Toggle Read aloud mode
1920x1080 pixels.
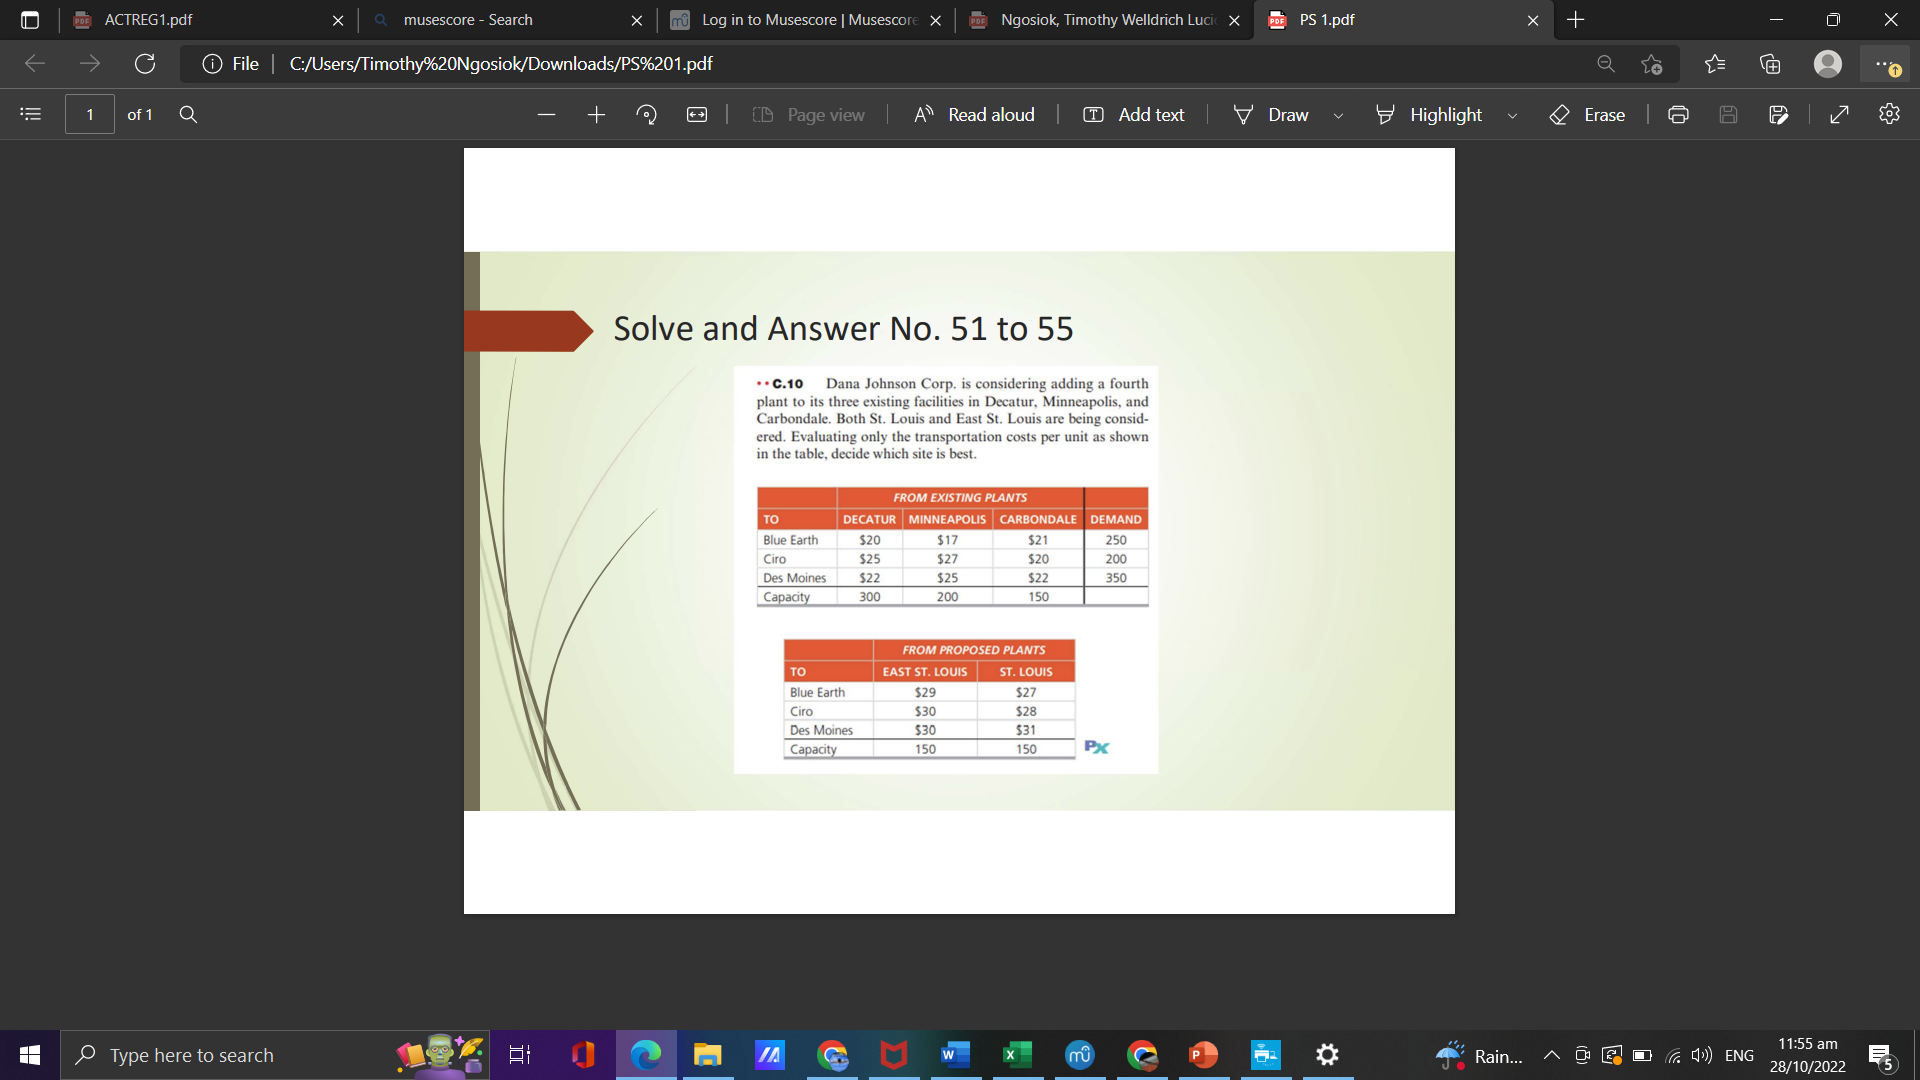(x=973, y=114)
